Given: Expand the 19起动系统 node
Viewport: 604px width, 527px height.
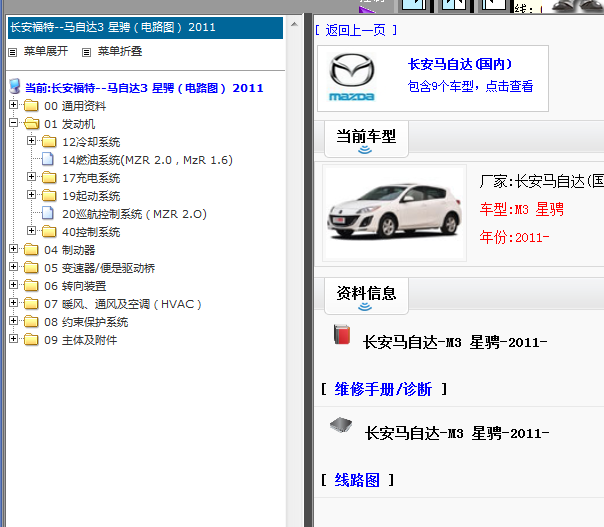Looking at the screenshot, I should (32, 195).
